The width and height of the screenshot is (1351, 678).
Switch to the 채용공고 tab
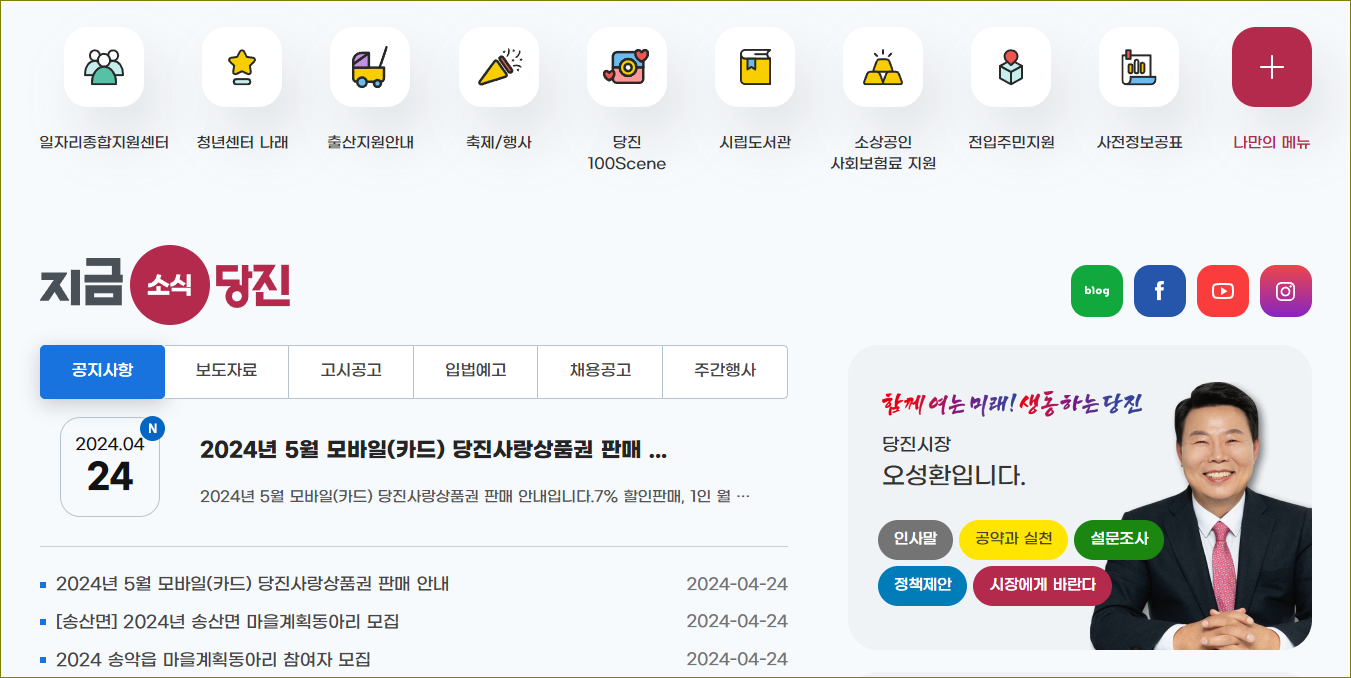600,370
